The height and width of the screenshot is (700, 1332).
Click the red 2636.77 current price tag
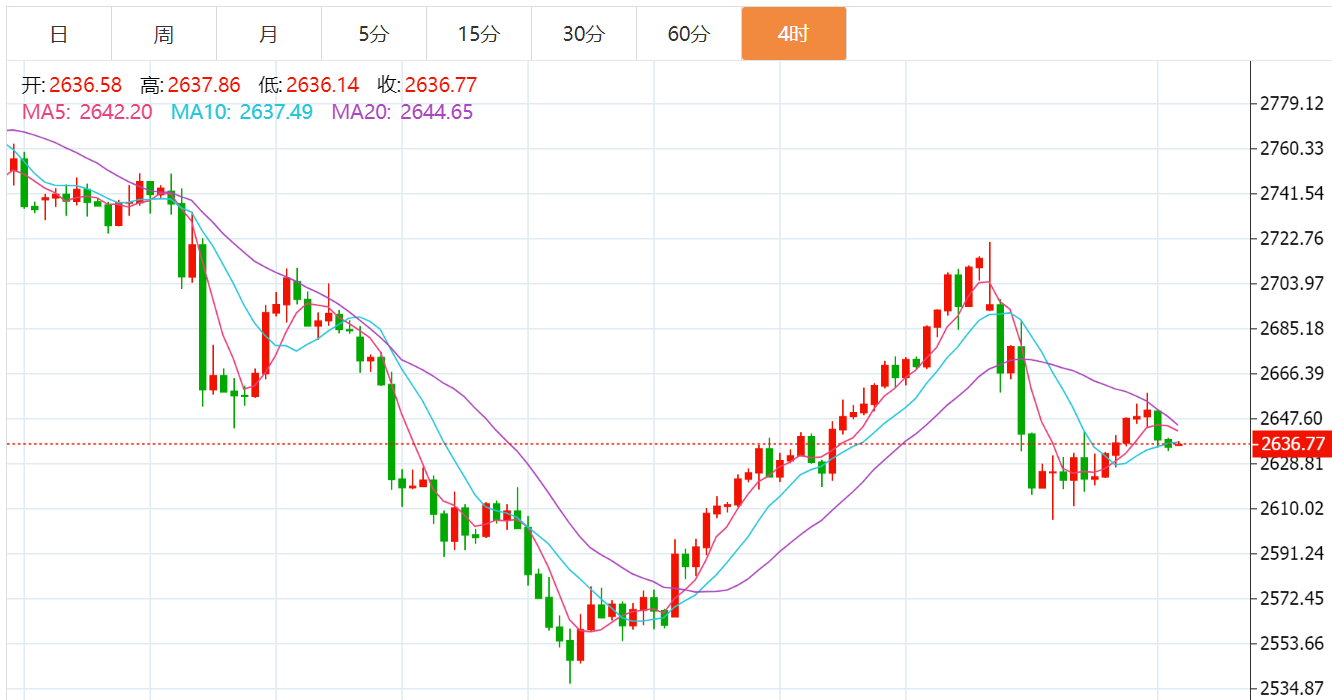pos(1292,444)
